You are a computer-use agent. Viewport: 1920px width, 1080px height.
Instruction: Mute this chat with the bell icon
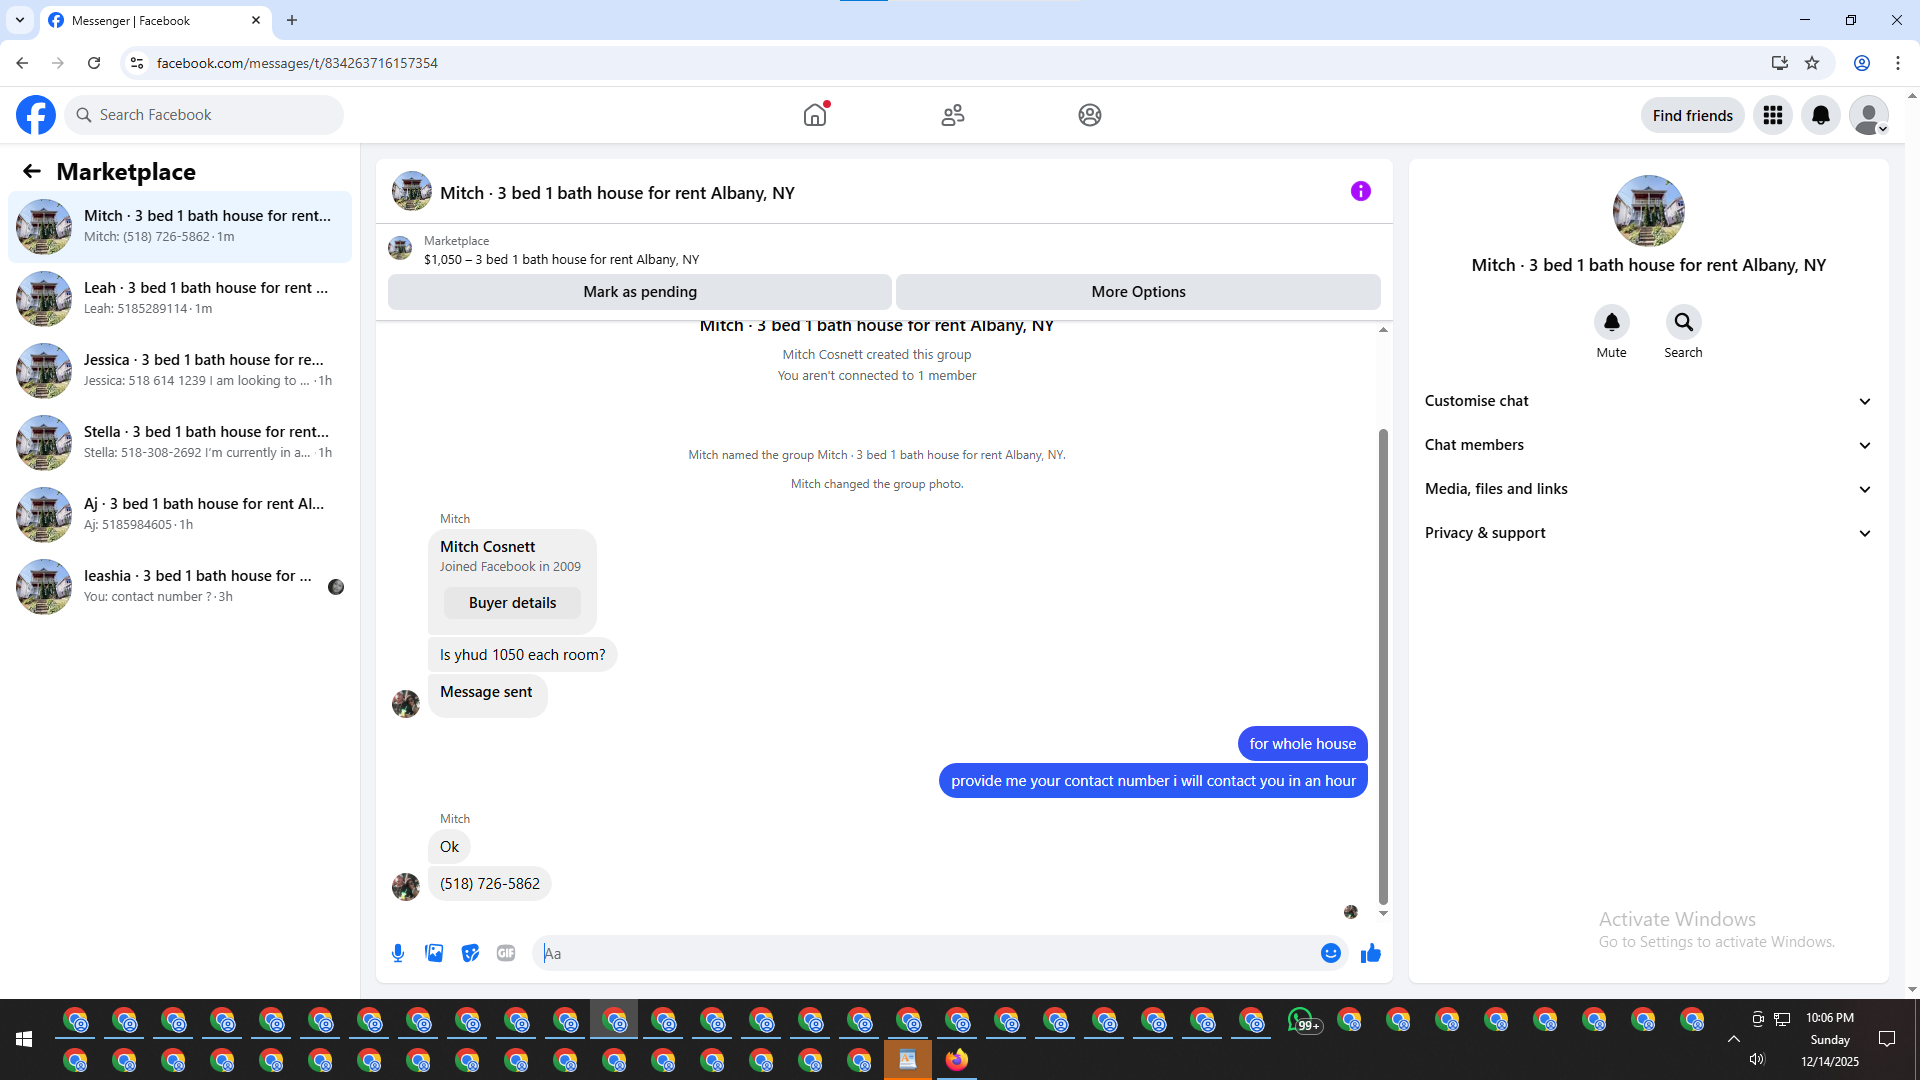tap(1611, 322)
